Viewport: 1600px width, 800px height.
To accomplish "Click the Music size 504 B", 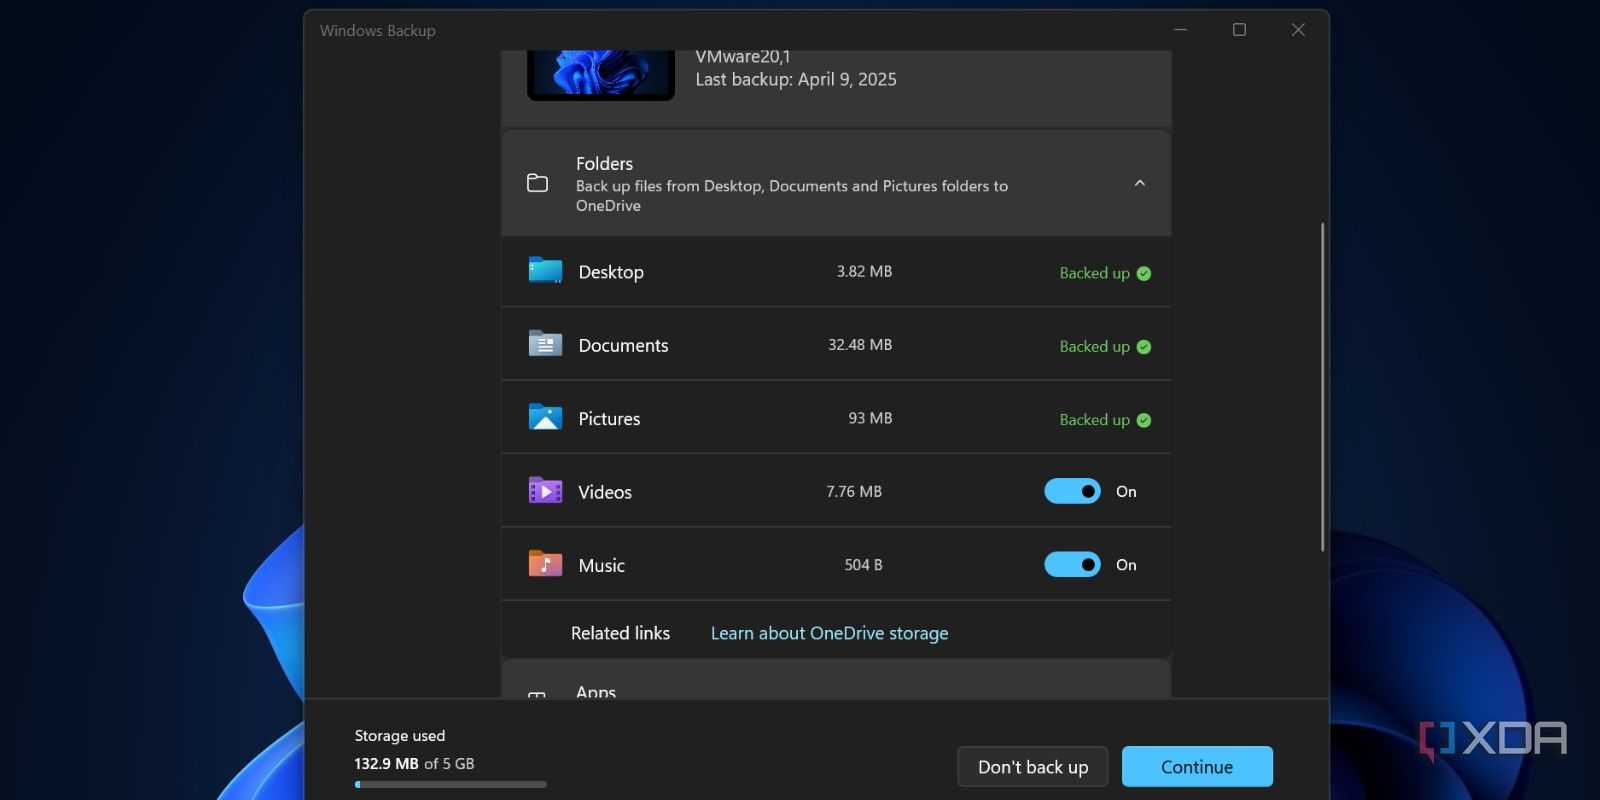I will tap(863, 565).
